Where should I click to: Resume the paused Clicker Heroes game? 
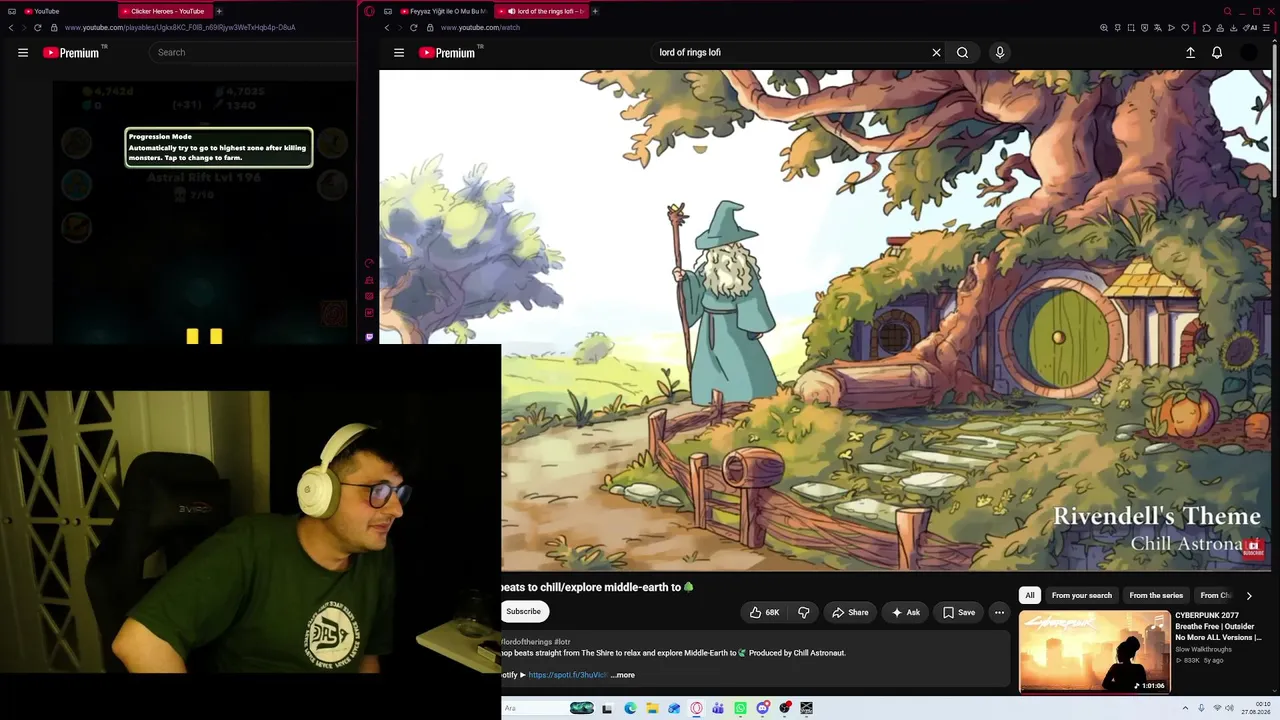click(204, 337)
